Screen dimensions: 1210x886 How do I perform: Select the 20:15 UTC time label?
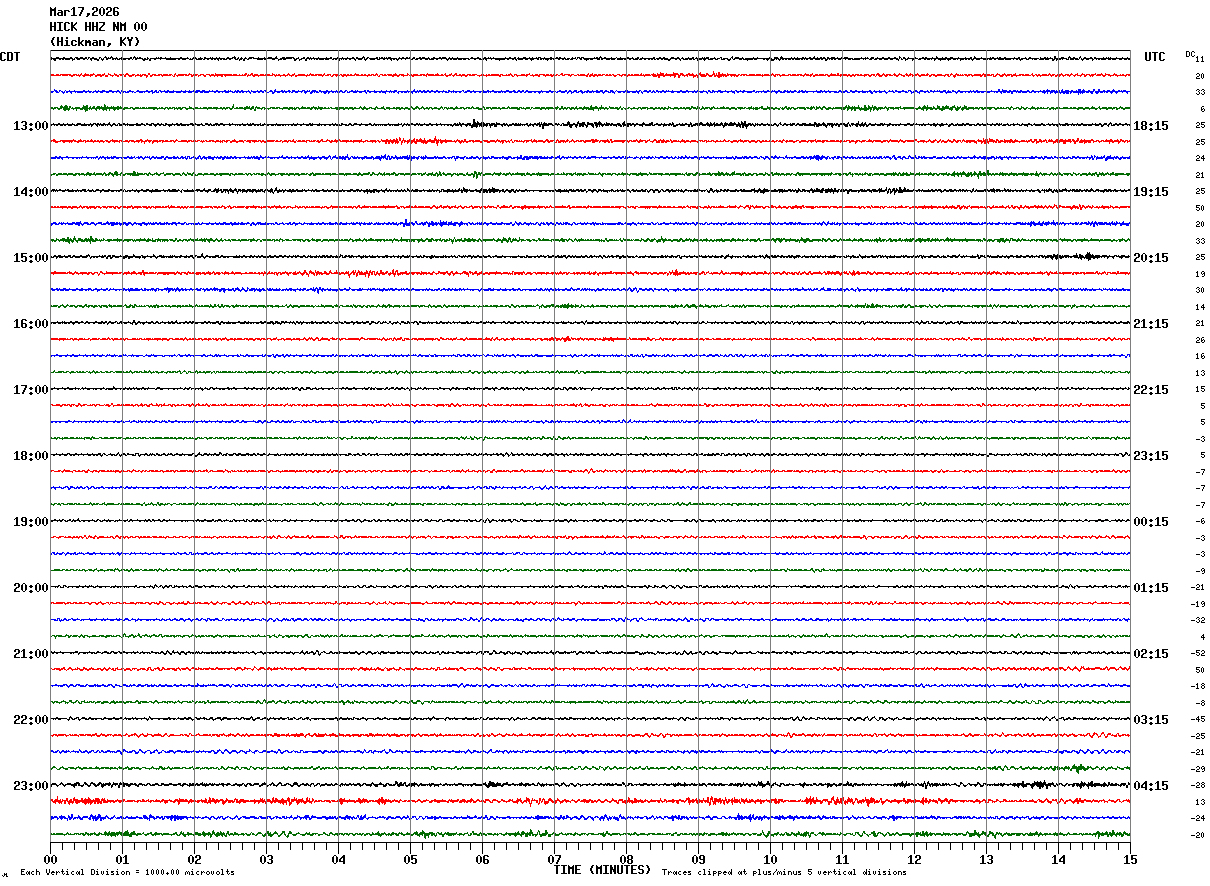pyautogui.click(x=1151, y=258)
